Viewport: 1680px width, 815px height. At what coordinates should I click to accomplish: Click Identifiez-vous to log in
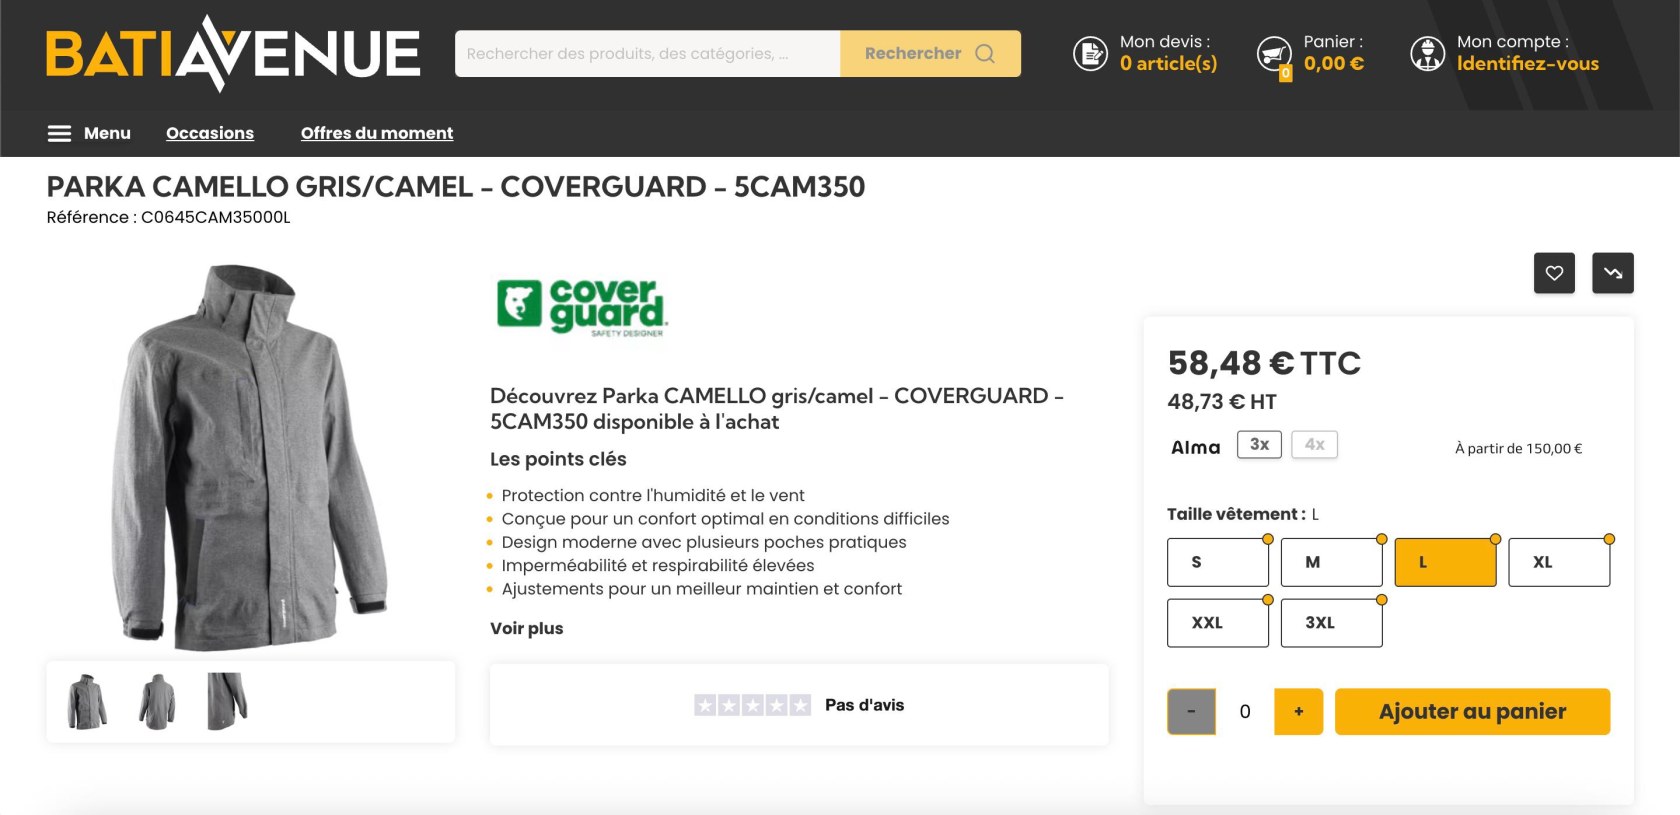click(1528, 64)
